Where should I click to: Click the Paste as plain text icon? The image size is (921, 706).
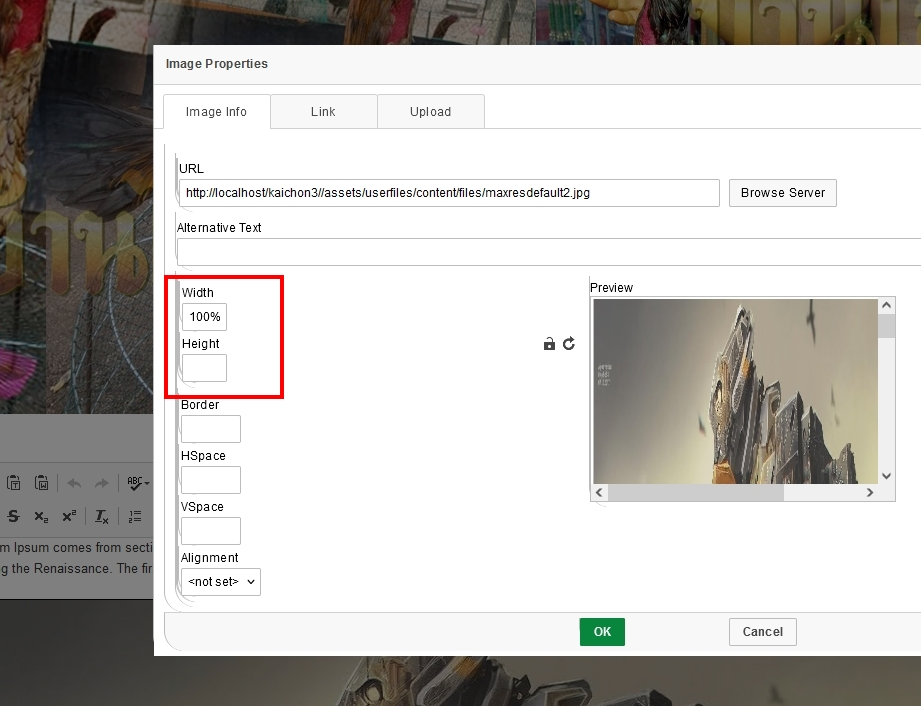[14, 483]
